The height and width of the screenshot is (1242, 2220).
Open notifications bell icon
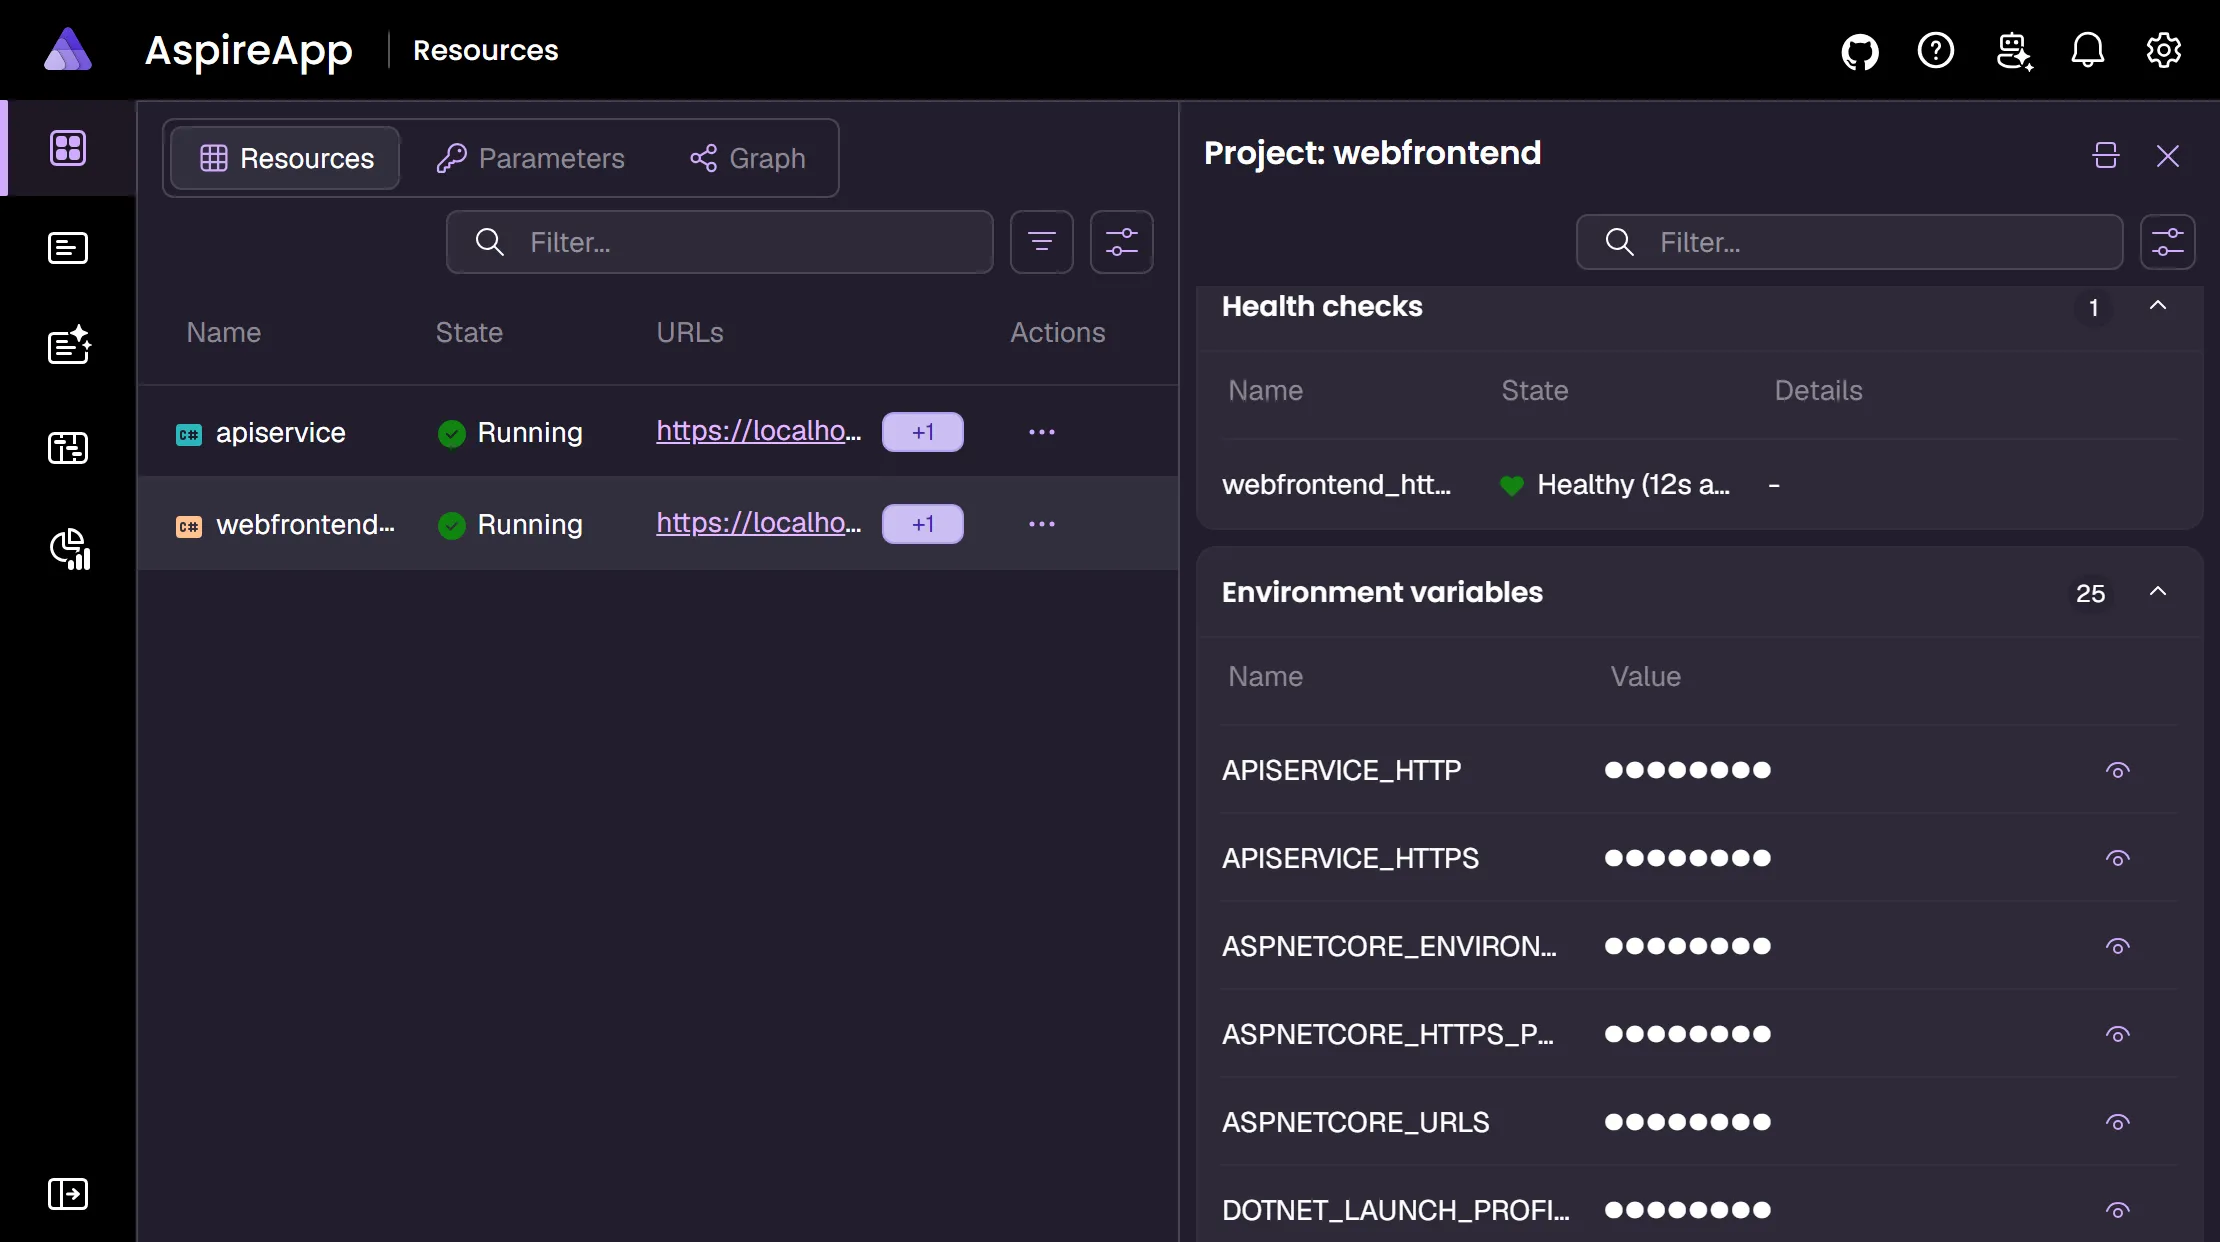(x=2088, y=50)
